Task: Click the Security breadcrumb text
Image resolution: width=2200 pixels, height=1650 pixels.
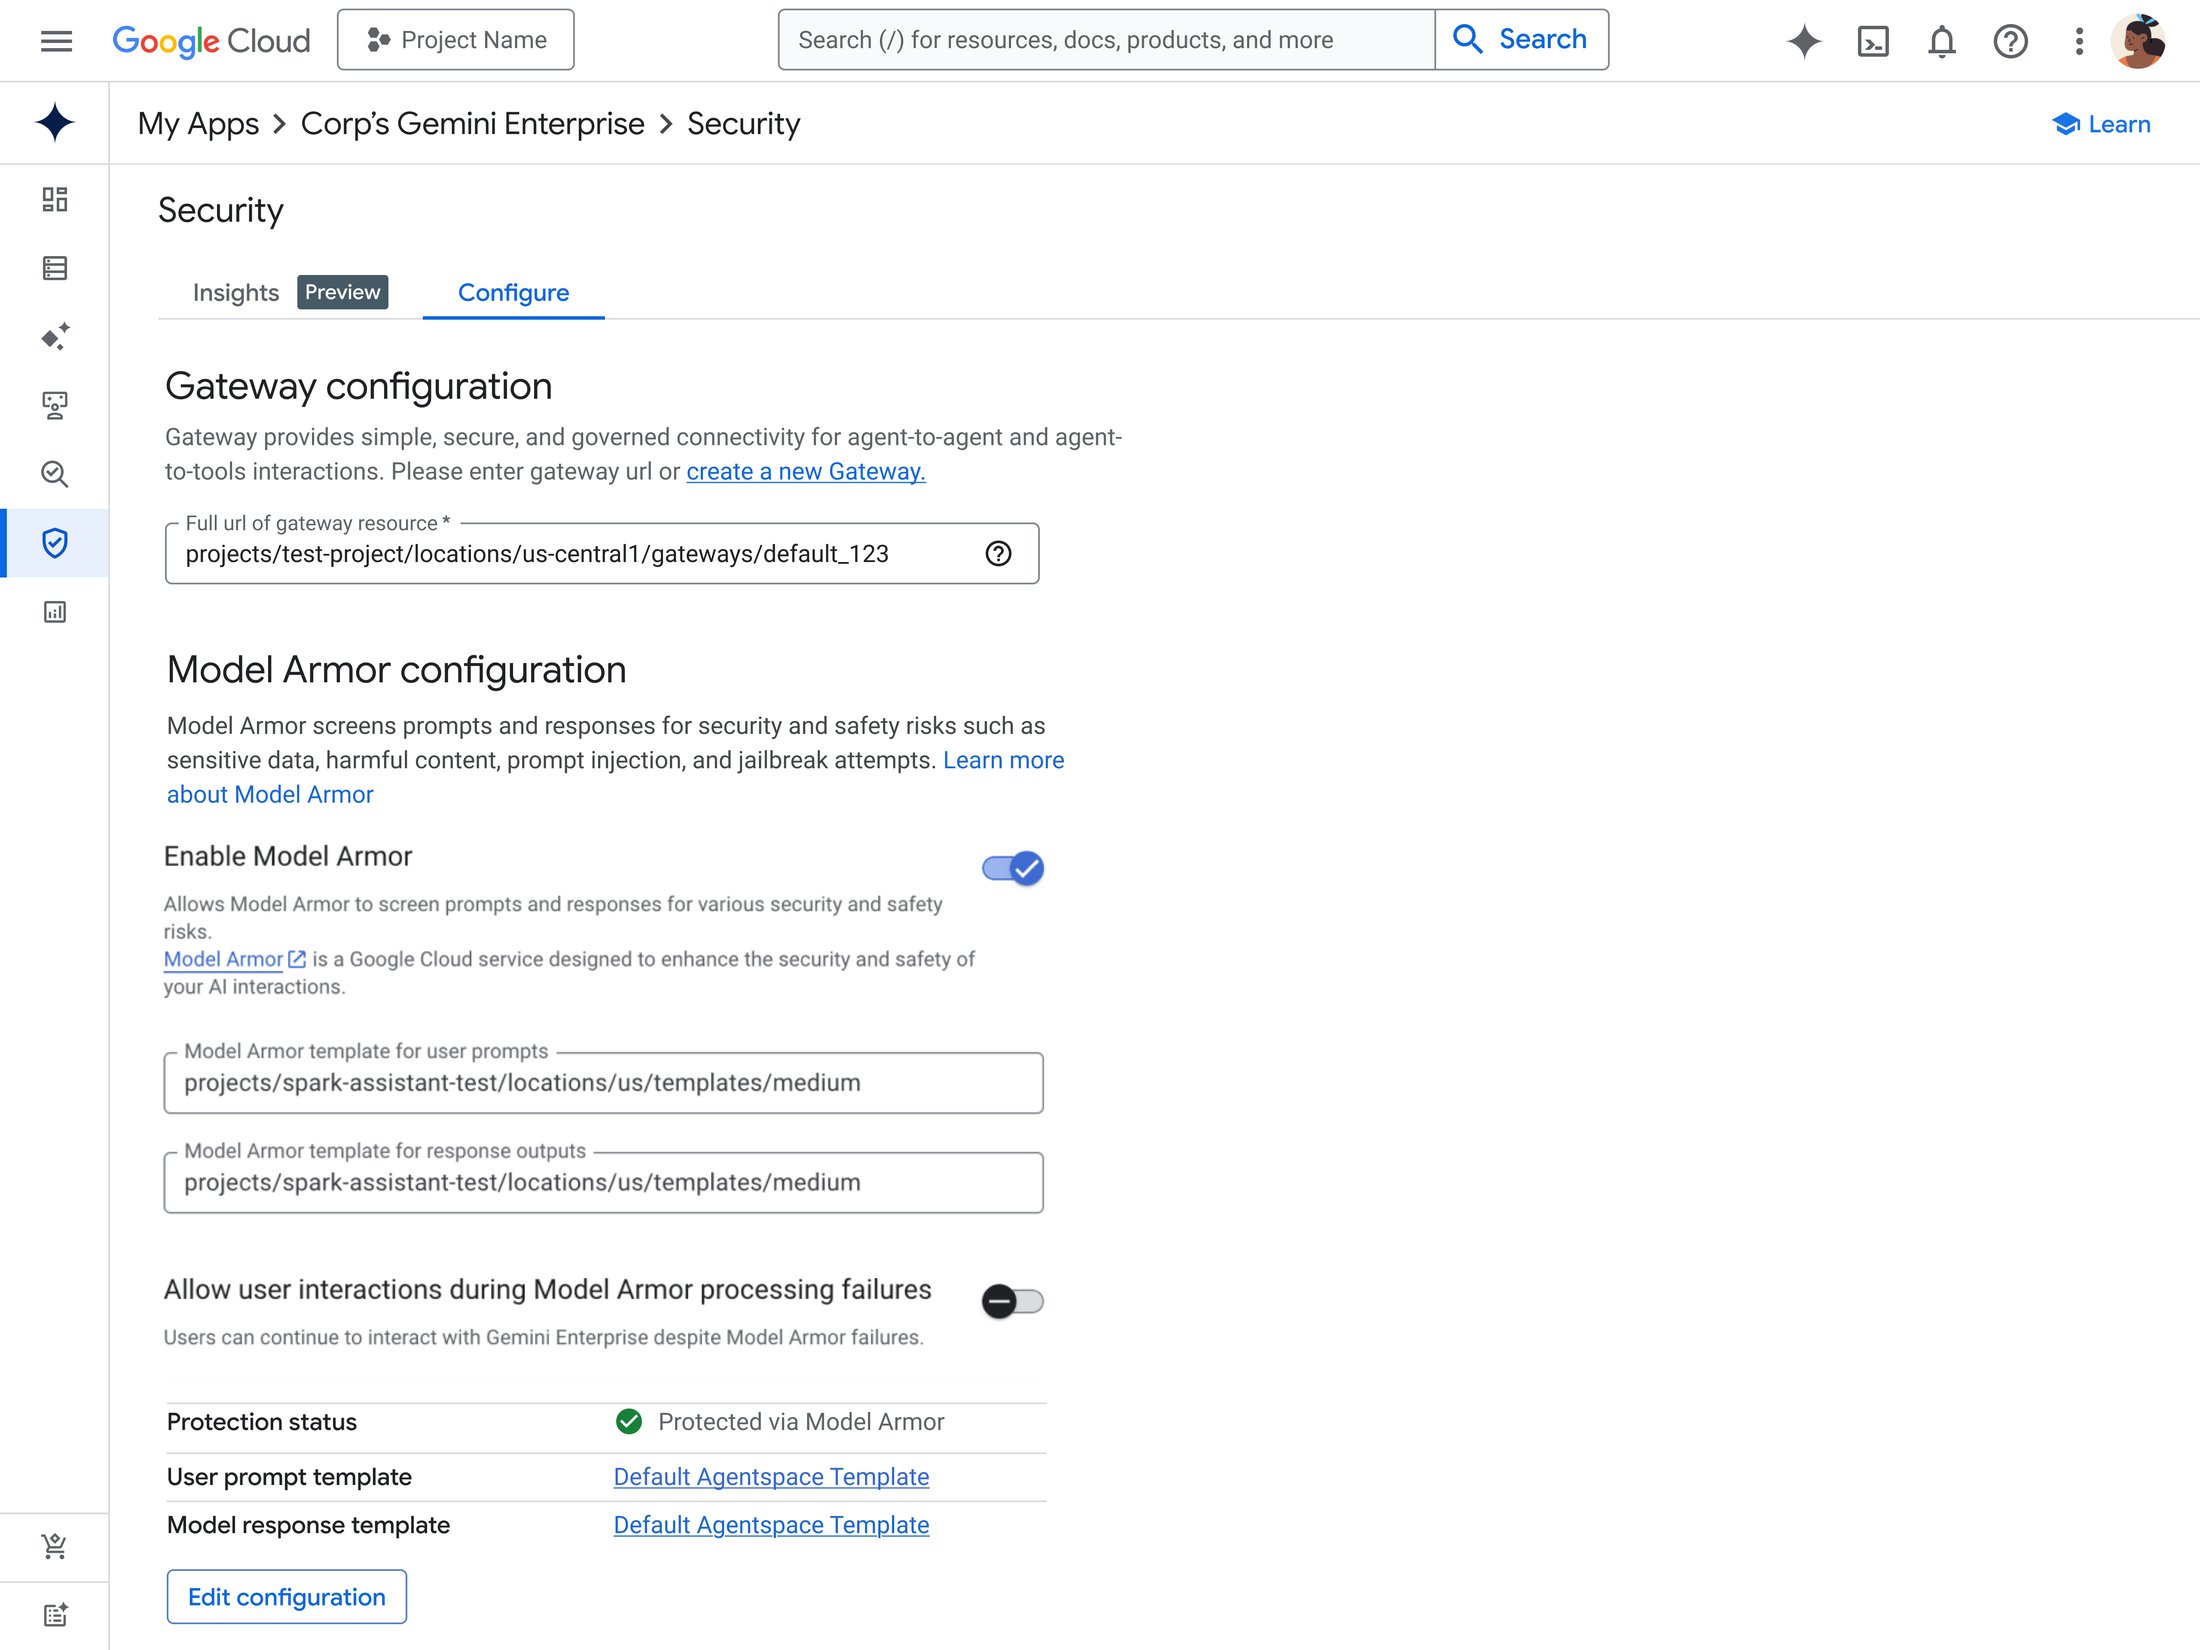Action: click(x=743, y=123)
